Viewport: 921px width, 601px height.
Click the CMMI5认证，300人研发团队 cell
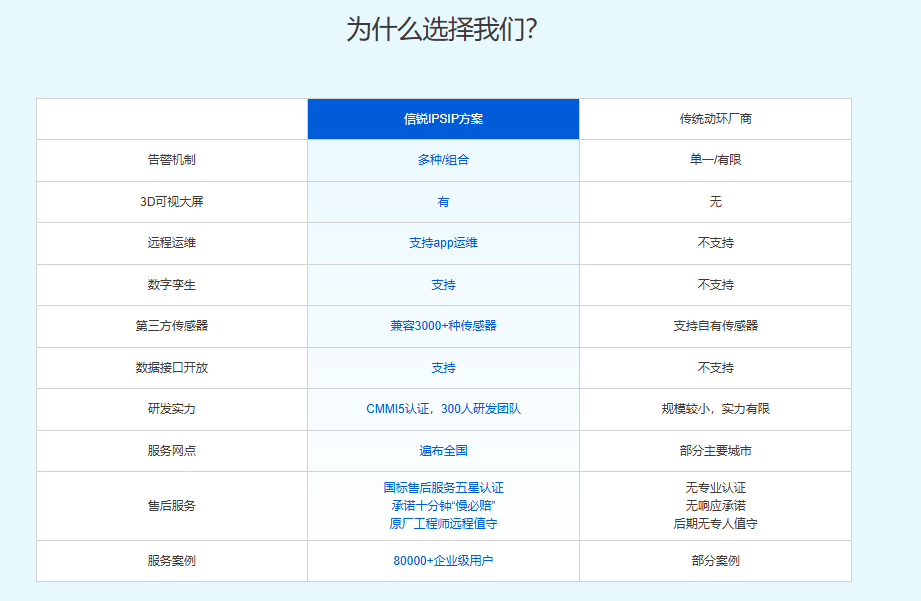[x=443, y=409]
